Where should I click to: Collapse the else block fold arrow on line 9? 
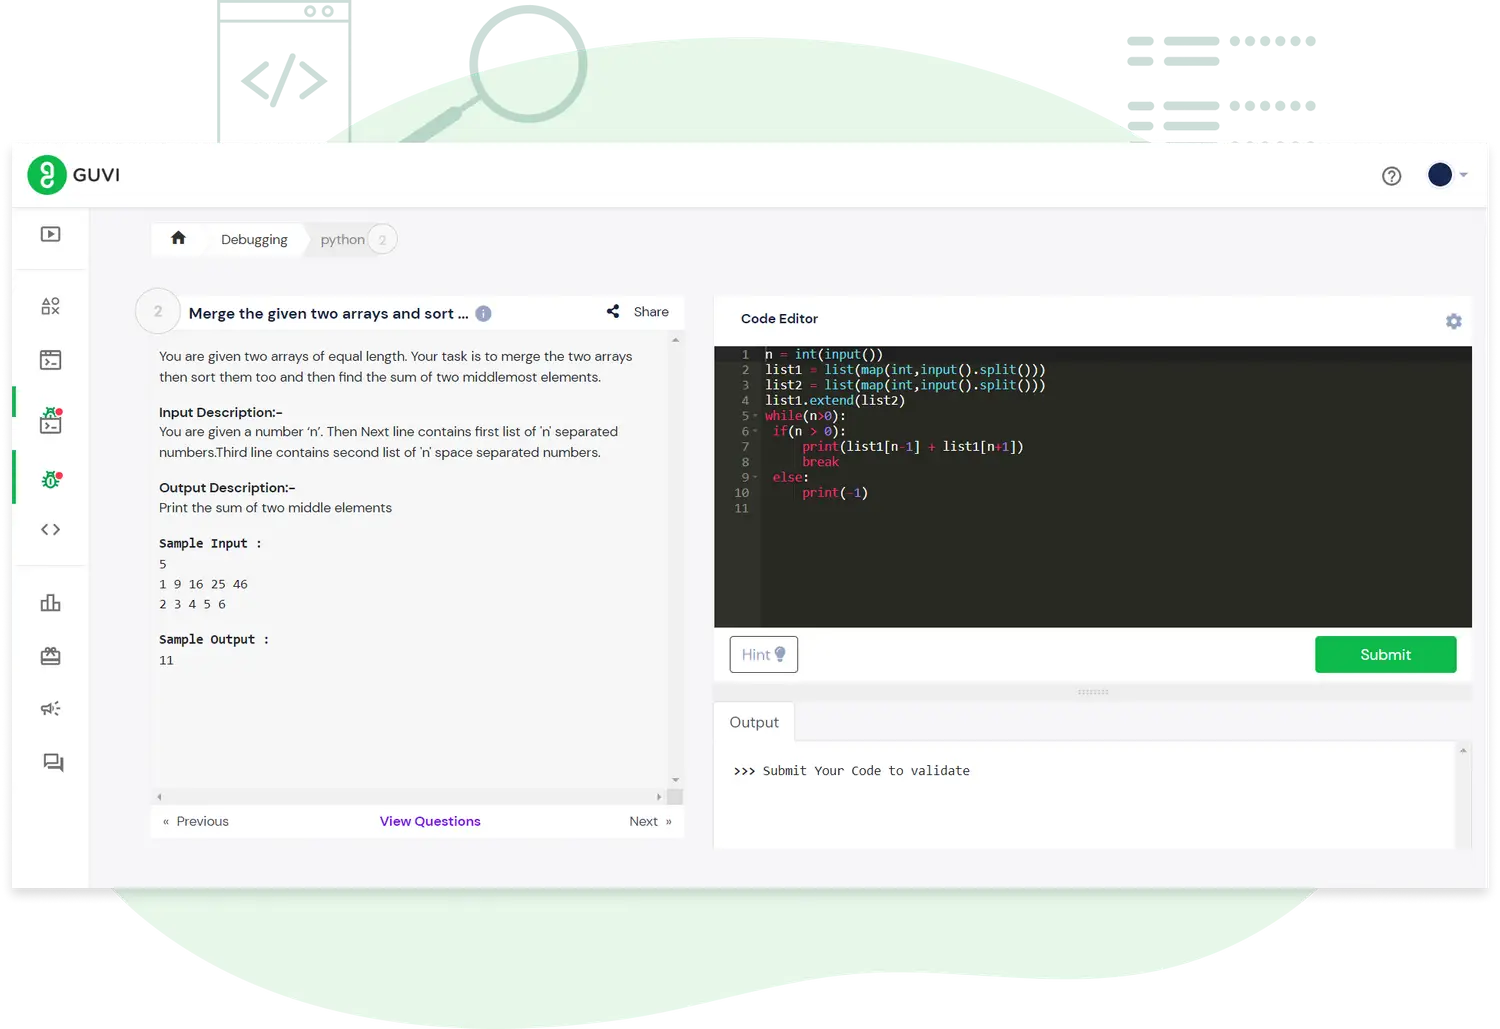click(755, 478)
